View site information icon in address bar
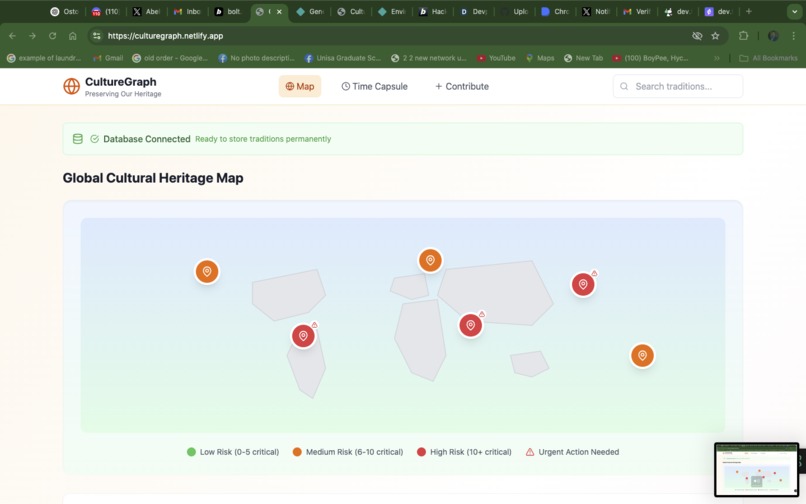The height and width of the screenshot is (504, 806). pos(97,36)
